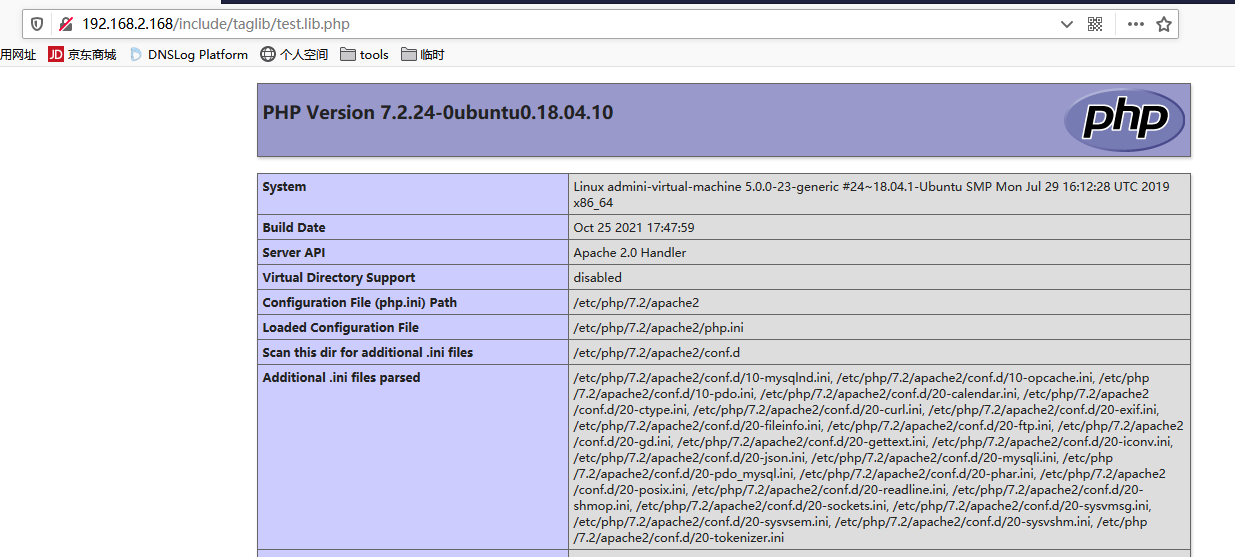Viewport: 1235px width, 557px height.
Task: Open the page actions three-dots menu
Action: 1136,24
